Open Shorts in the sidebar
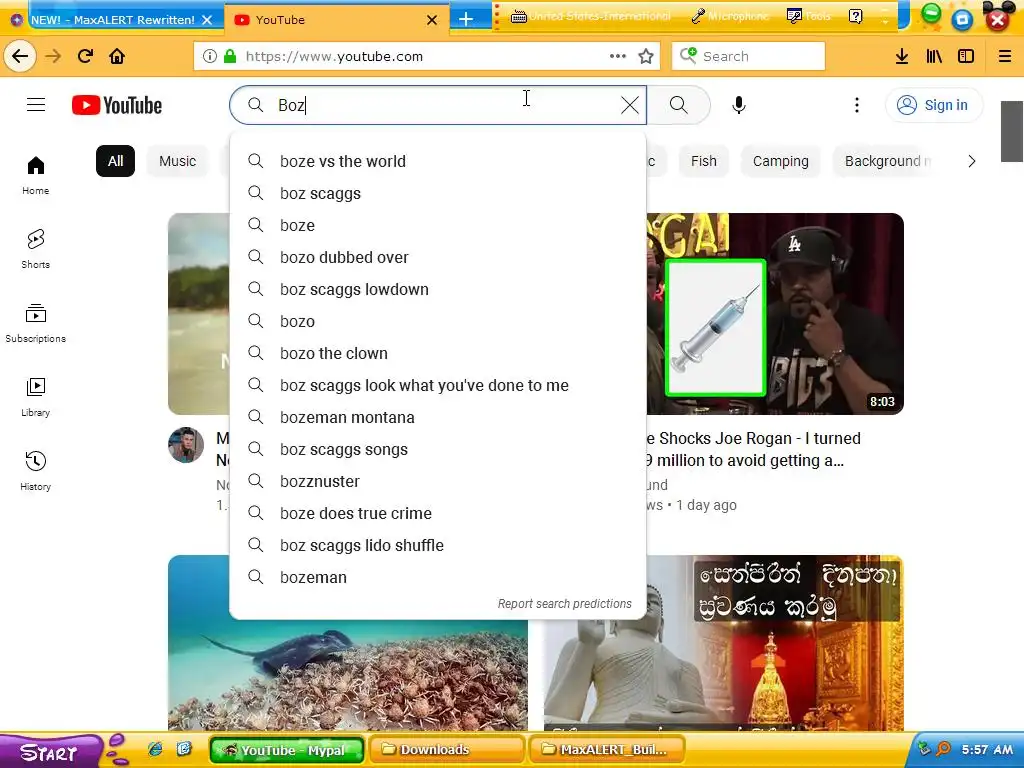The width and height of the screenshot is (1024, 768). (x=36, y=249)
